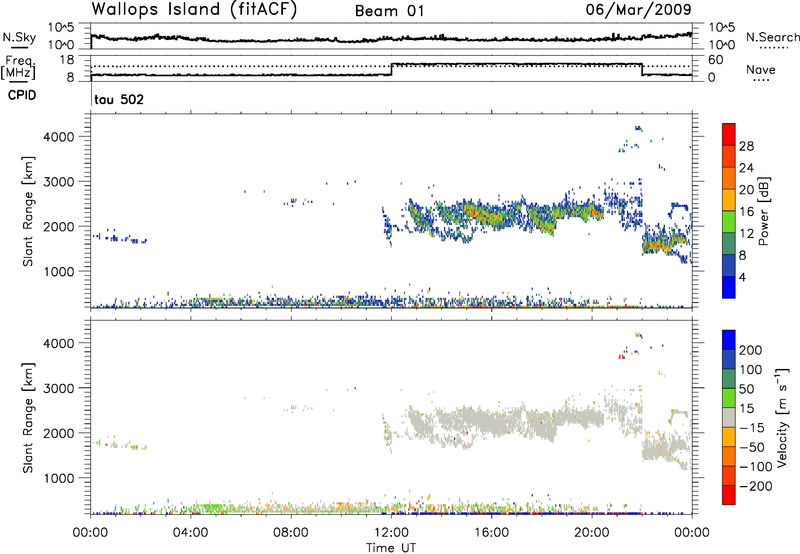The height and width of the screenshot is (554, 800).
Task: Click the 'Freq. [MHz]' axis label
Action: point(19,68)
